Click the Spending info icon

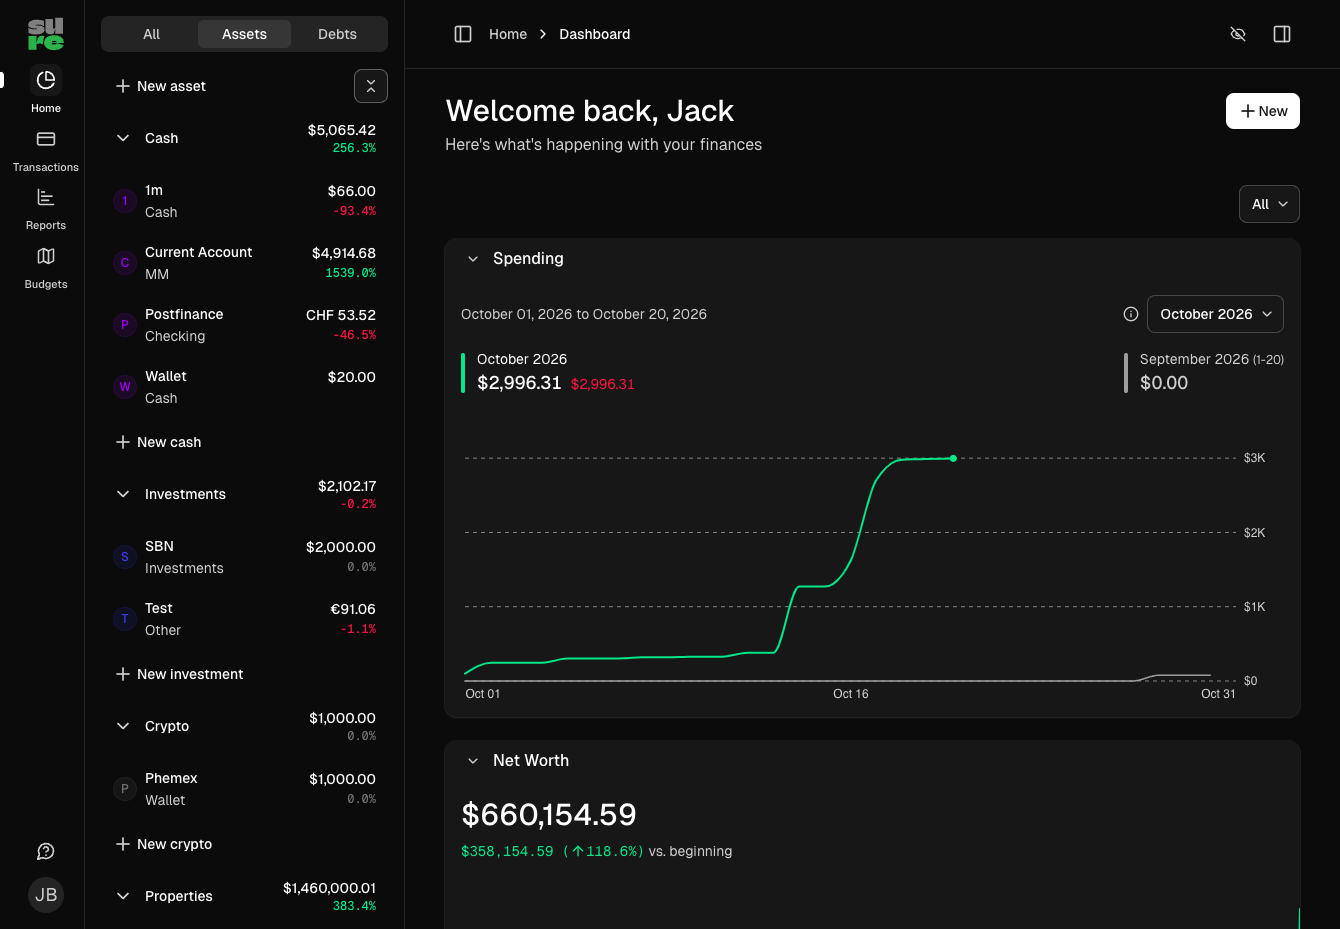pos(1131,314)
